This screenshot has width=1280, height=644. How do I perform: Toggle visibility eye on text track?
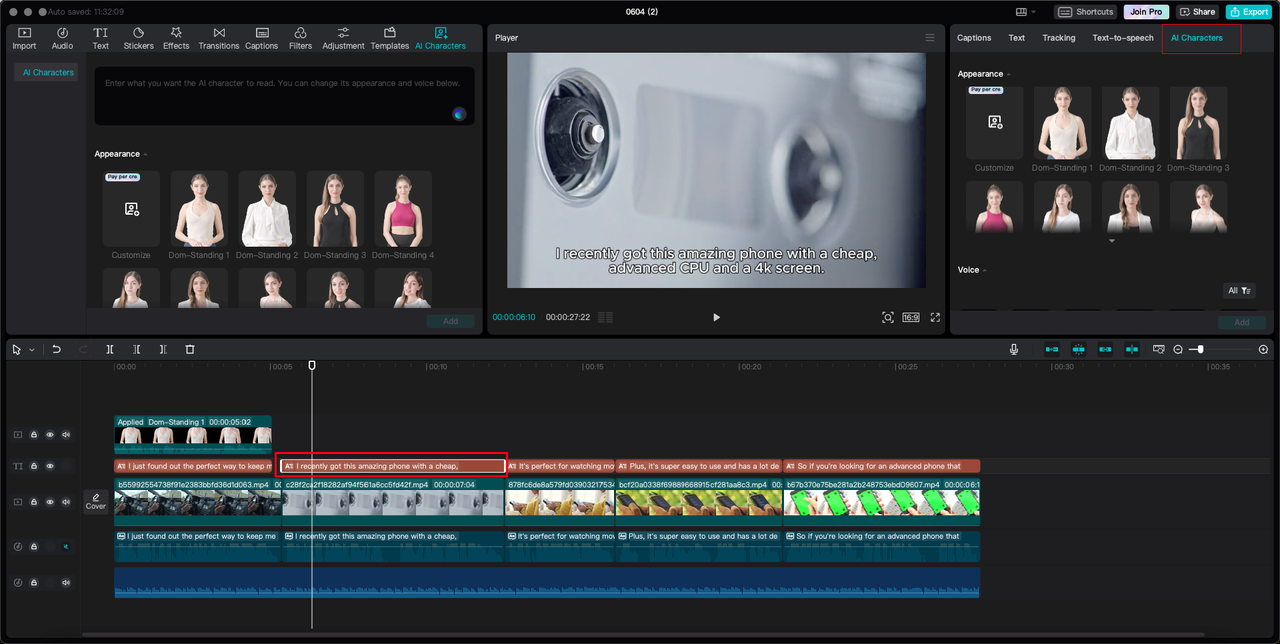(50, 466)
